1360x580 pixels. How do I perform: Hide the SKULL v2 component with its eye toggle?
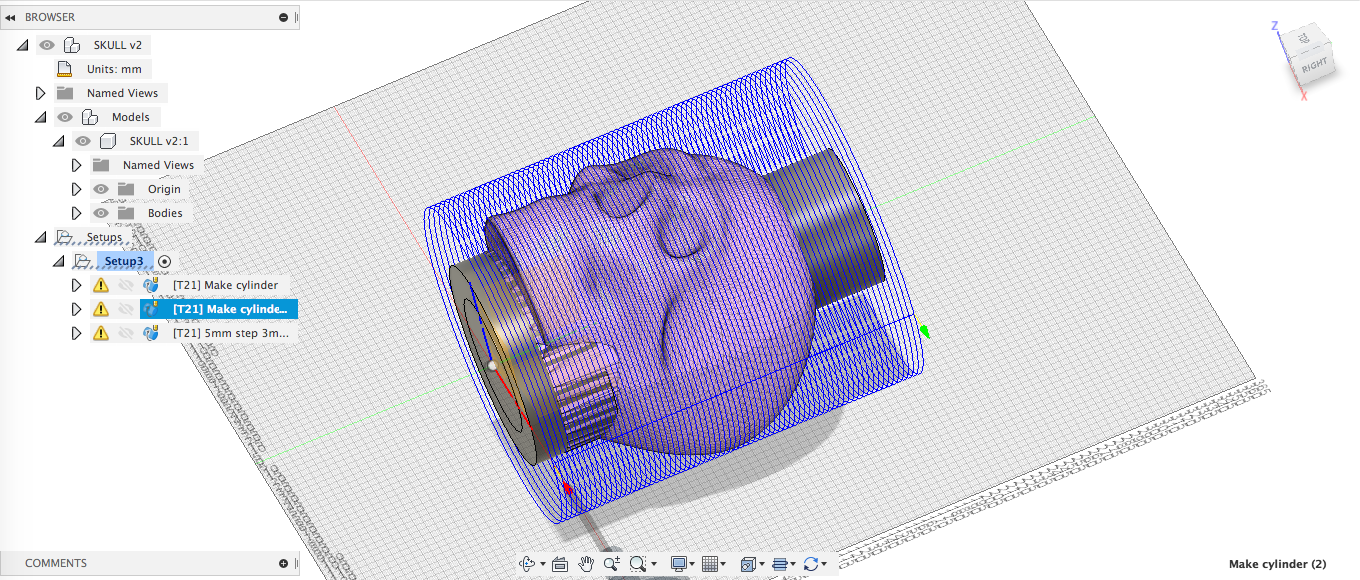pyautogui.click(x=46, y=44)
